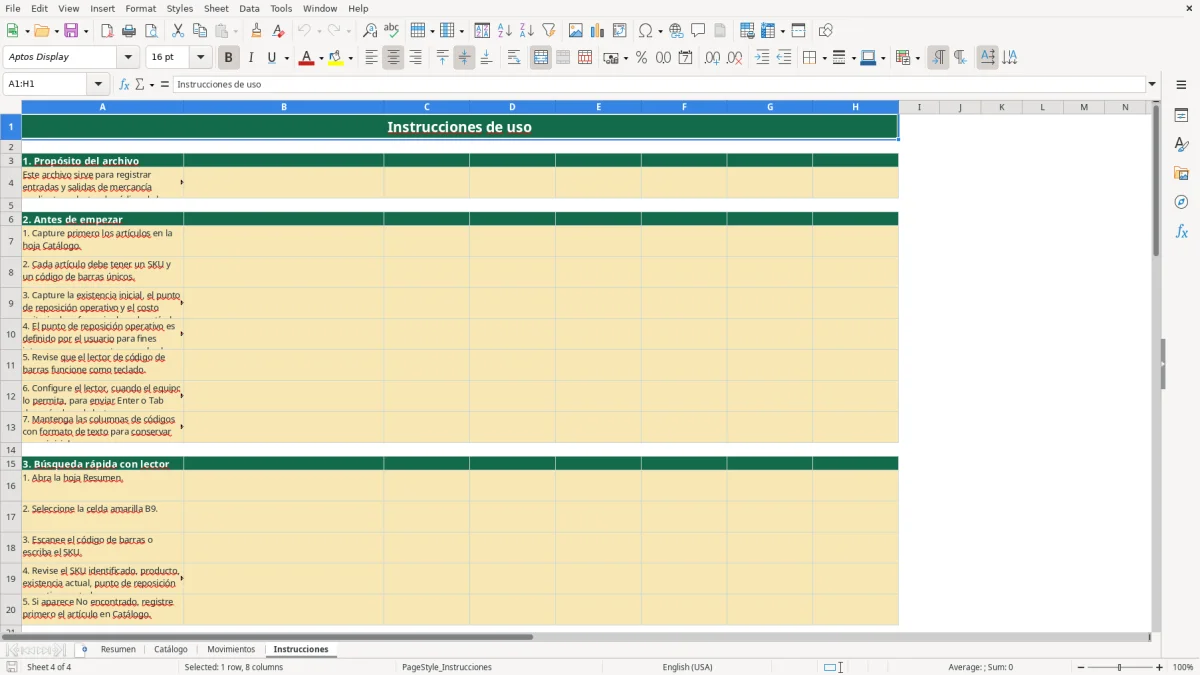Click the Sort icon

482,31
